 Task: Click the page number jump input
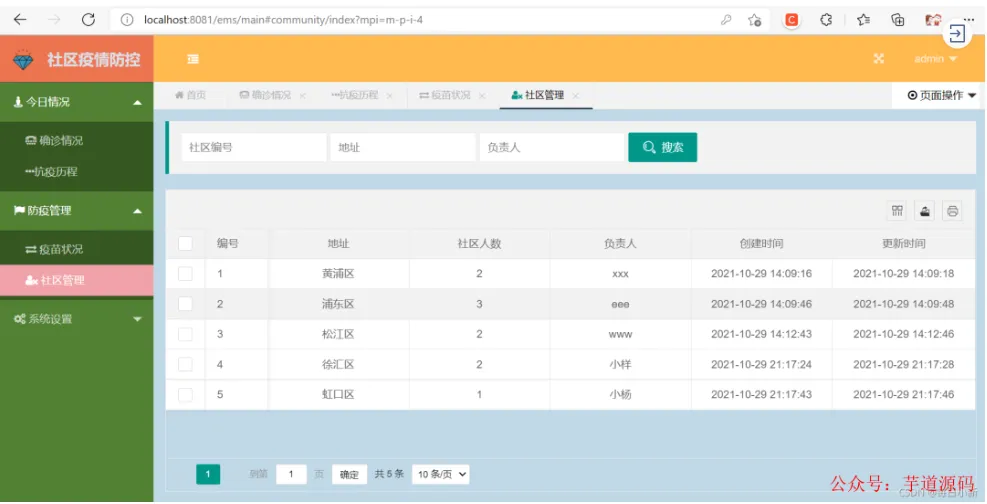tap(291, 474)
